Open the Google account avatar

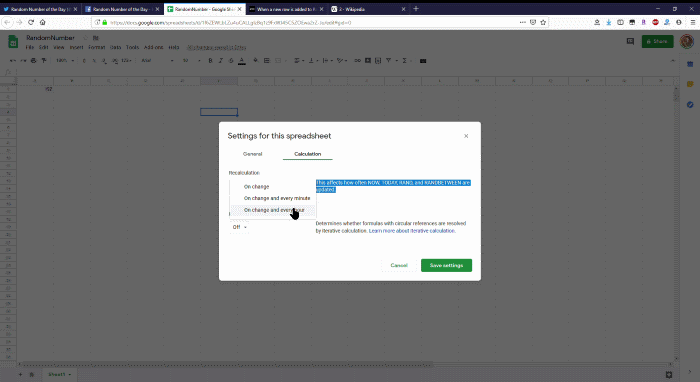point(687,41)
